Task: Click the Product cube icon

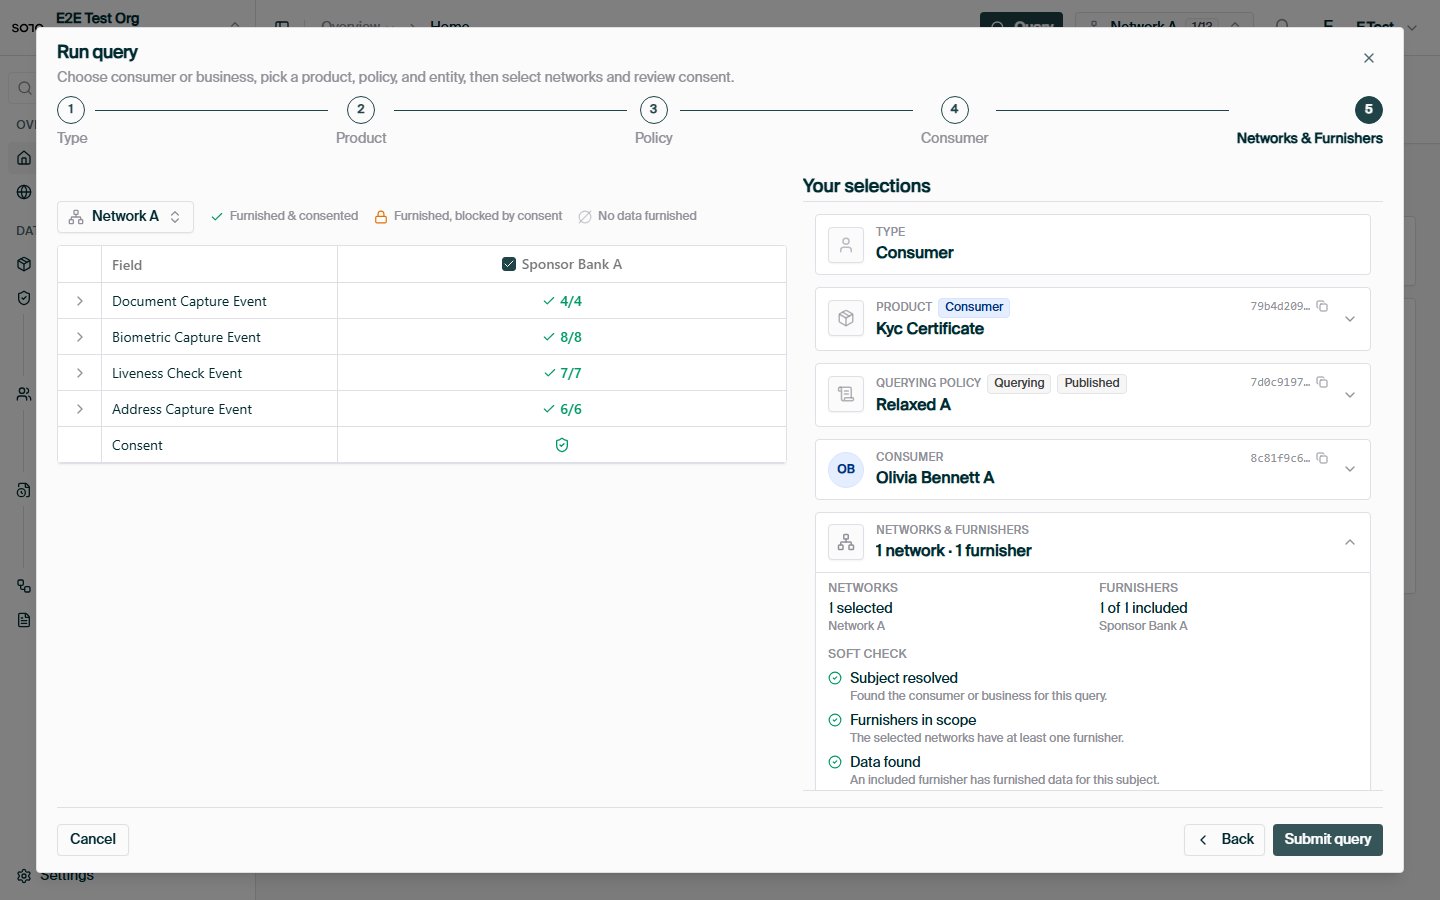Action: pyautogui.click(x=846, y=318)
